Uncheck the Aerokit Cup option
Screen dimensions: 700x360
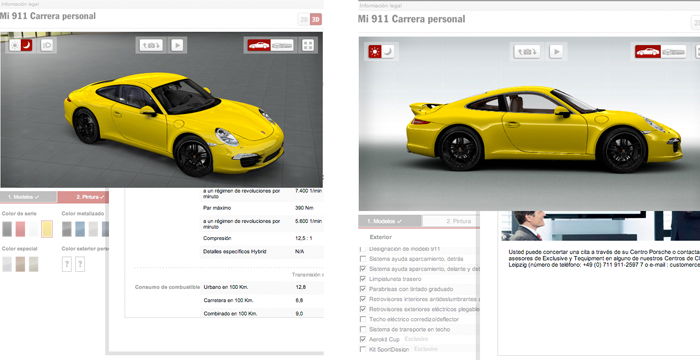363,339
